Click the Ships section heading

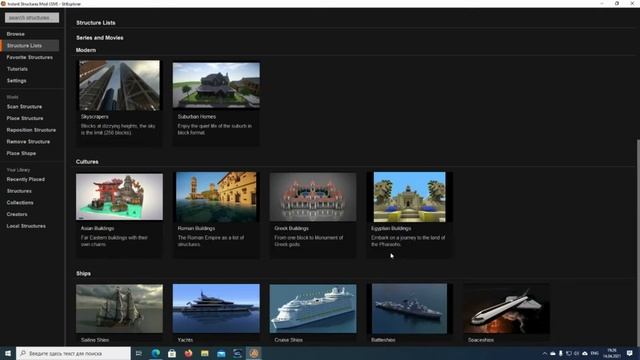[x=83, y=273]
